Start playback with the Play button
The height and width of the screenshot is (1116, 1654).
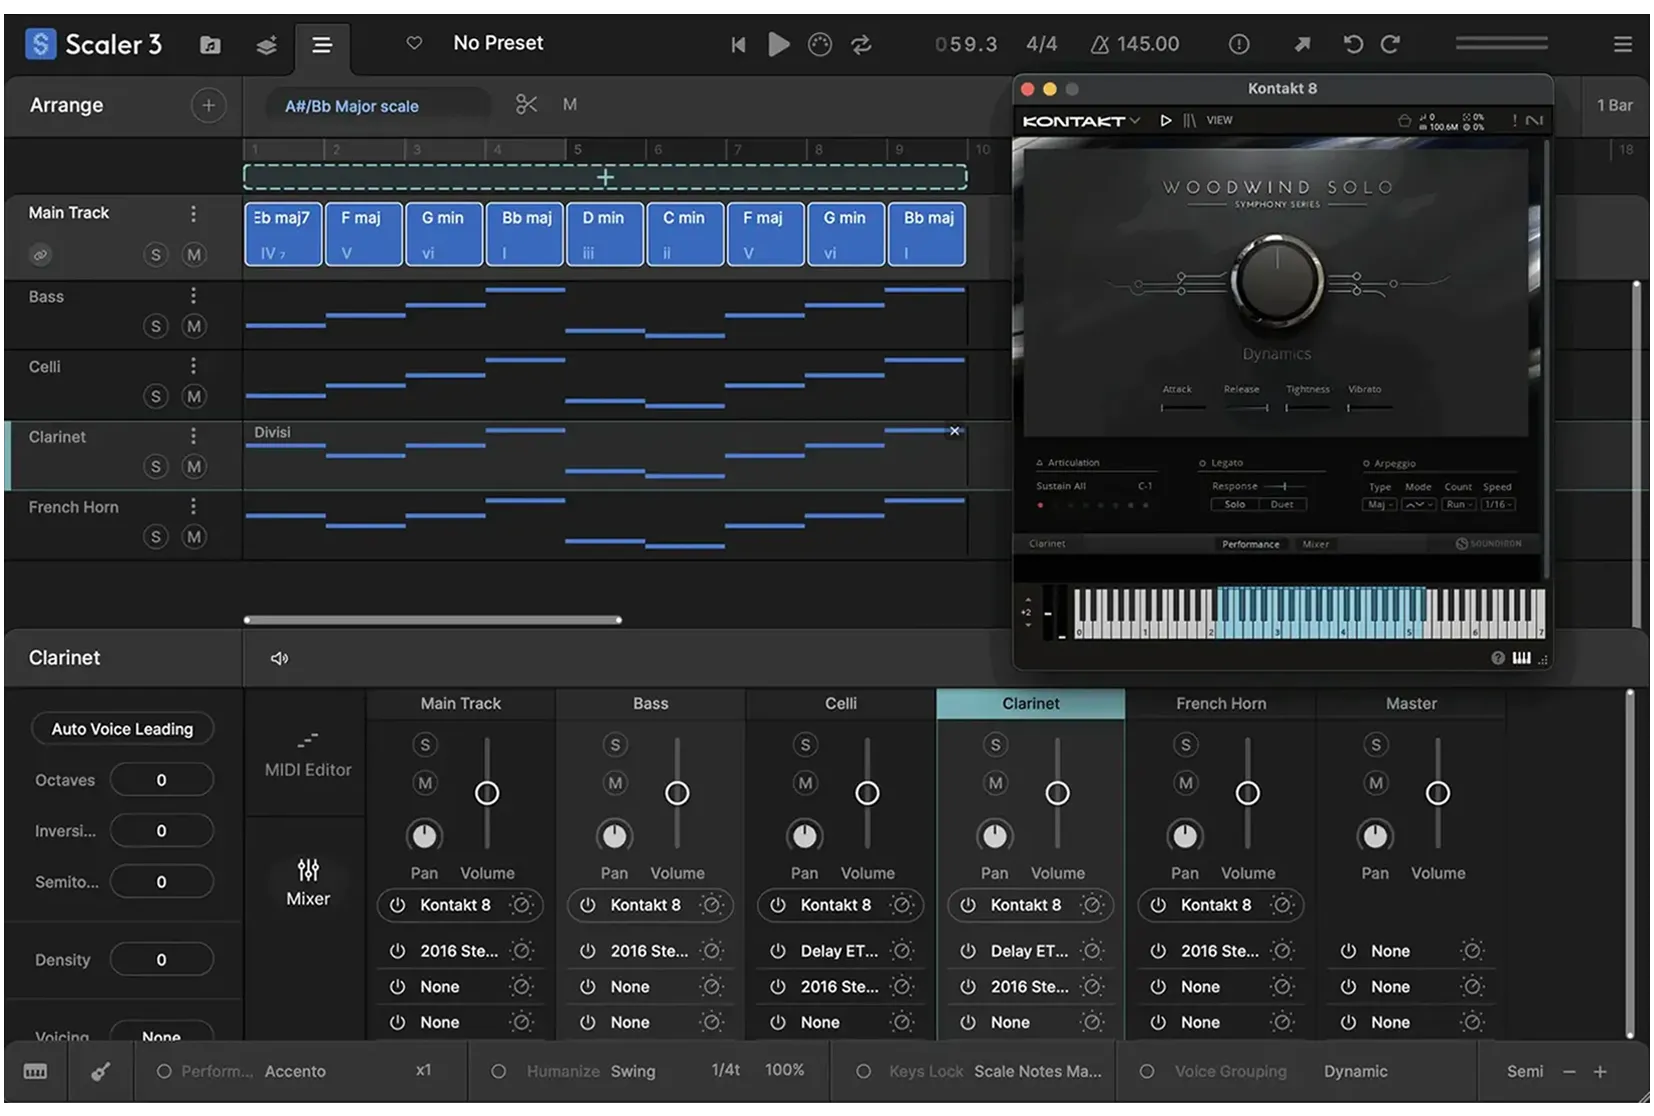point(779,44)
